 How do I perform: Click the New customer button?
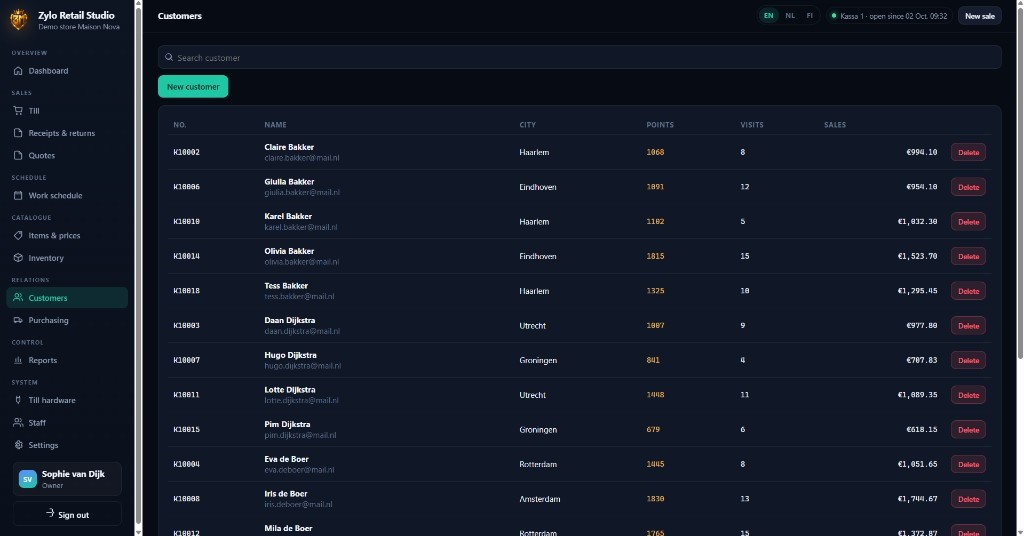[193, 86]
